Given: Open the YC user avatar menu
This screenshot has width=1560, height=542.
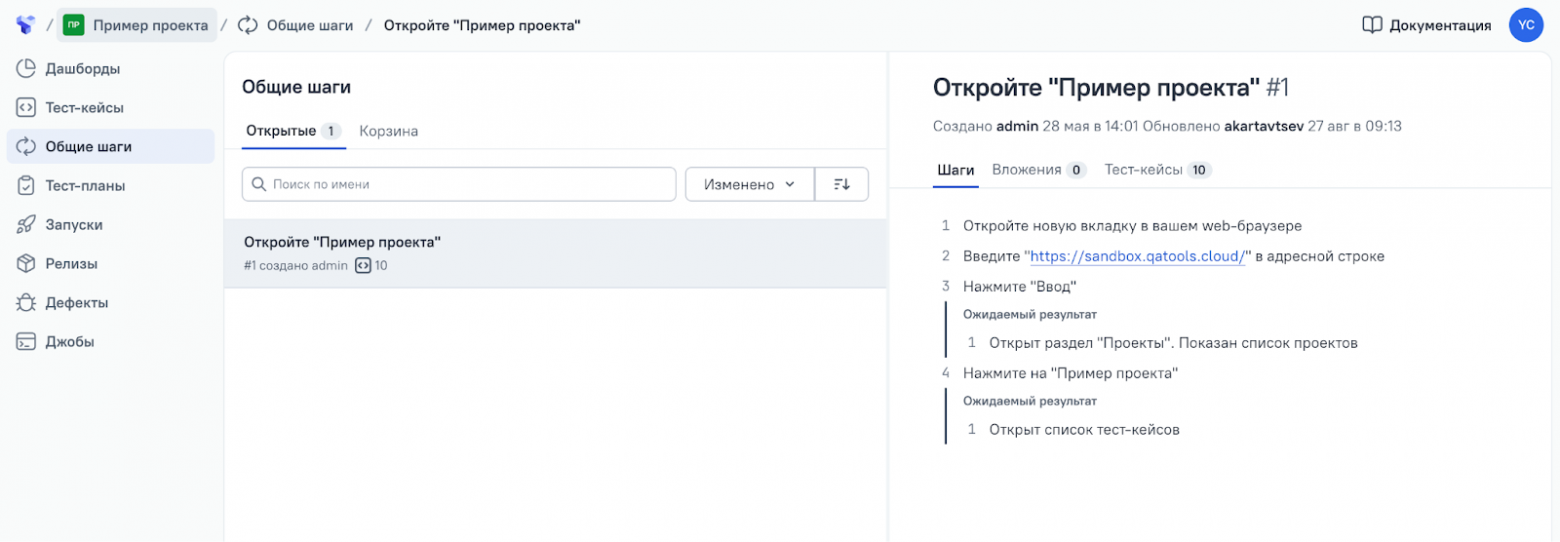Looking at the screenshot, I should [x=1526, y=25].
